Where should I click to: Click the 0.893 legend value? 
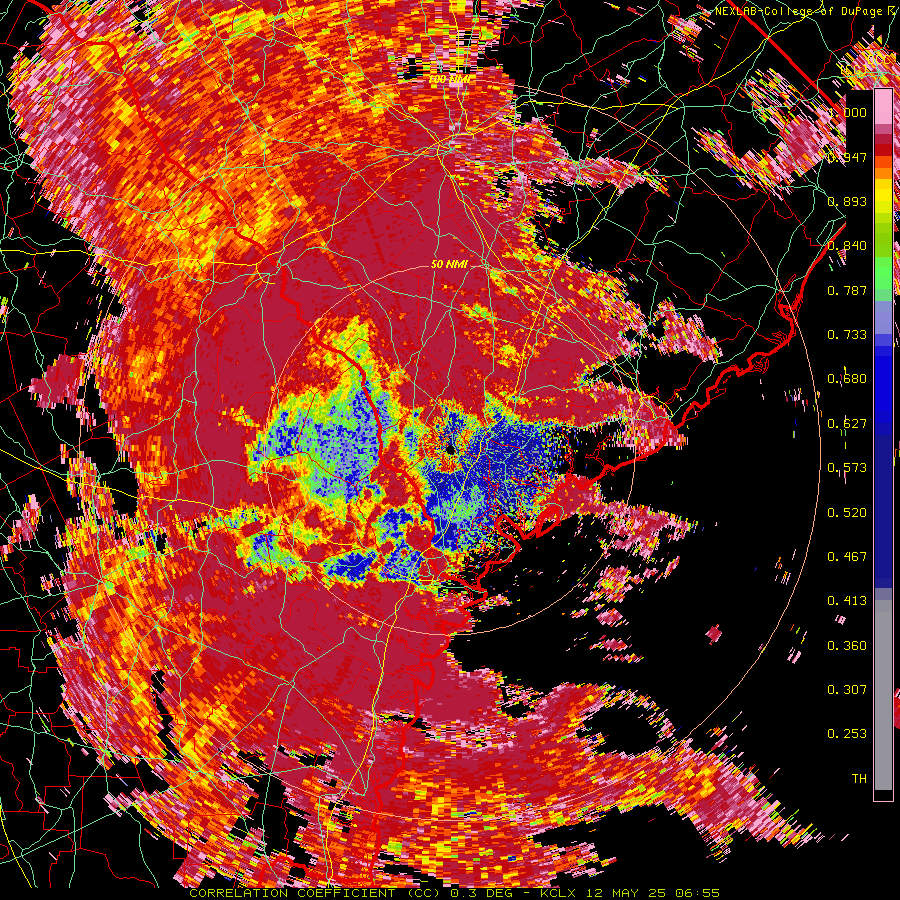click(x=847, y=201)
